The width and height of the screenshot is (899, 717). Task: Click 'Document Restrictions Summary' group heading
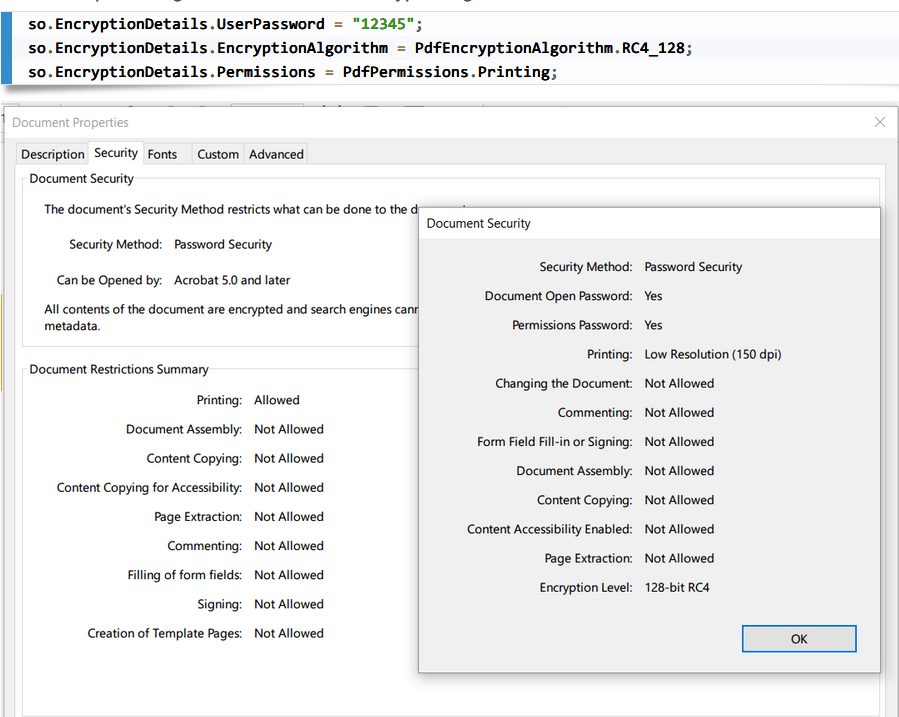[x=119, y=369]
